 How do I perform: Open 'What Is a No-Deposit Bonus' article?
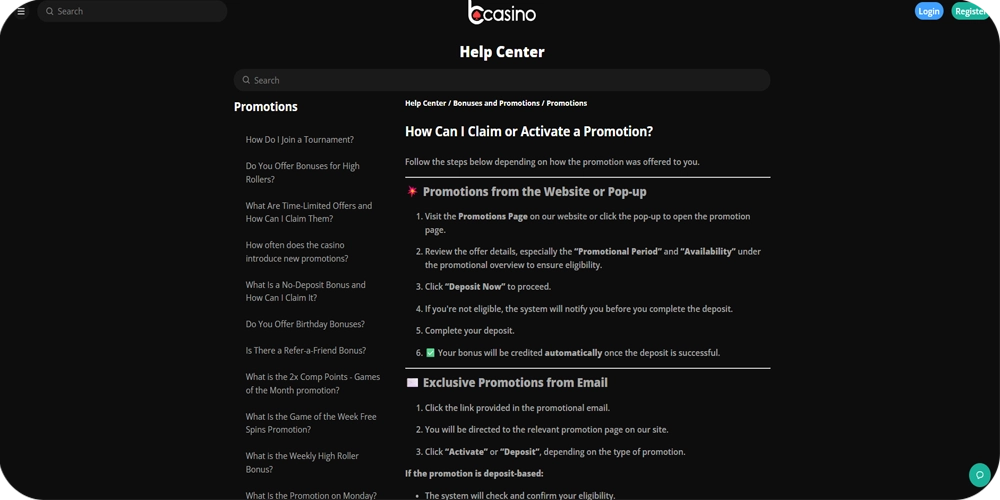coord(305,291)
